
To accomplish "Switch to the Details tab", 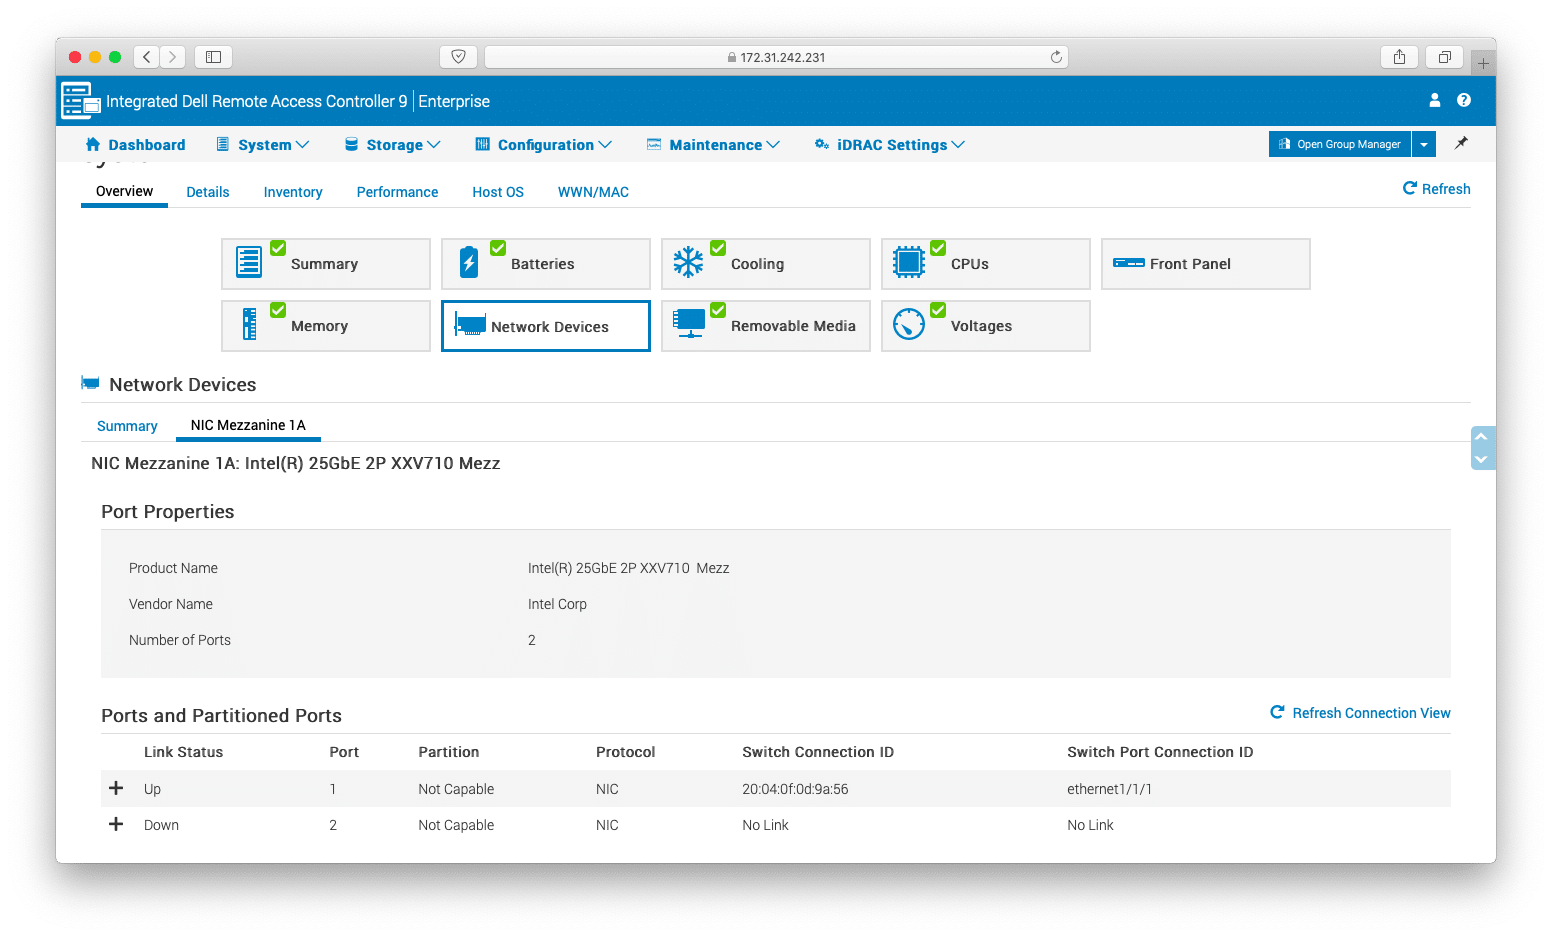I will pos(208,192).
